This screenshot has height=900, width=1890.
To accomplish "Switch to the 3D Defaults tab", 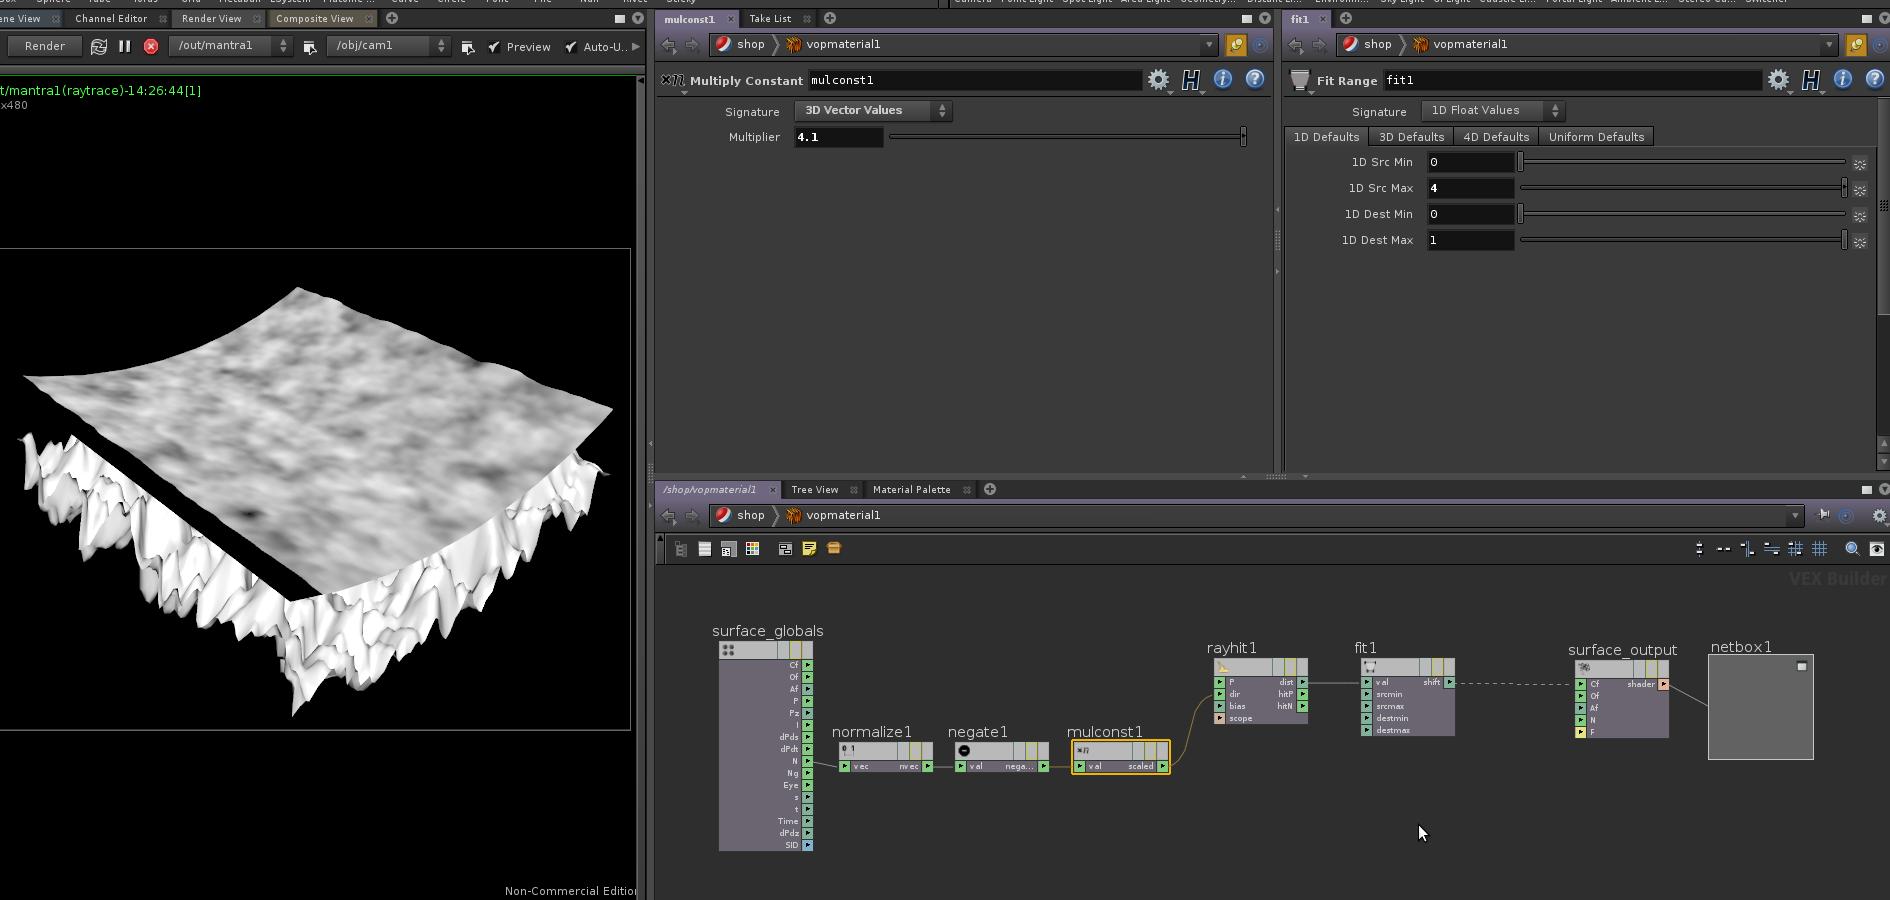I will 1411,137.
